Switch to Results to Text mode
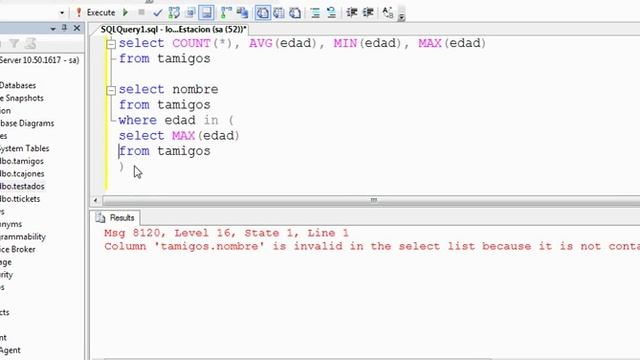The width and height of the screenshot is (640, 360). click(262, 13)
